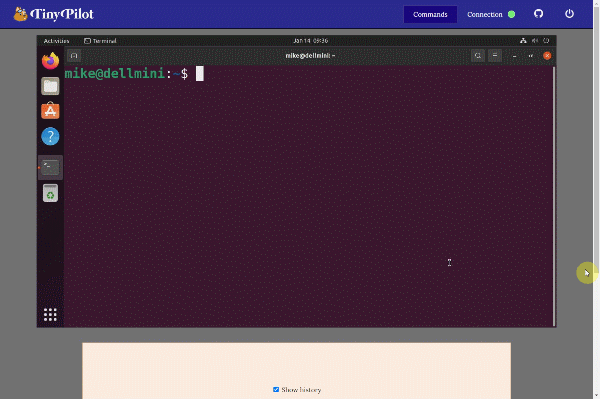
Task: Click the power icon in the header
Action: (569, 14)
